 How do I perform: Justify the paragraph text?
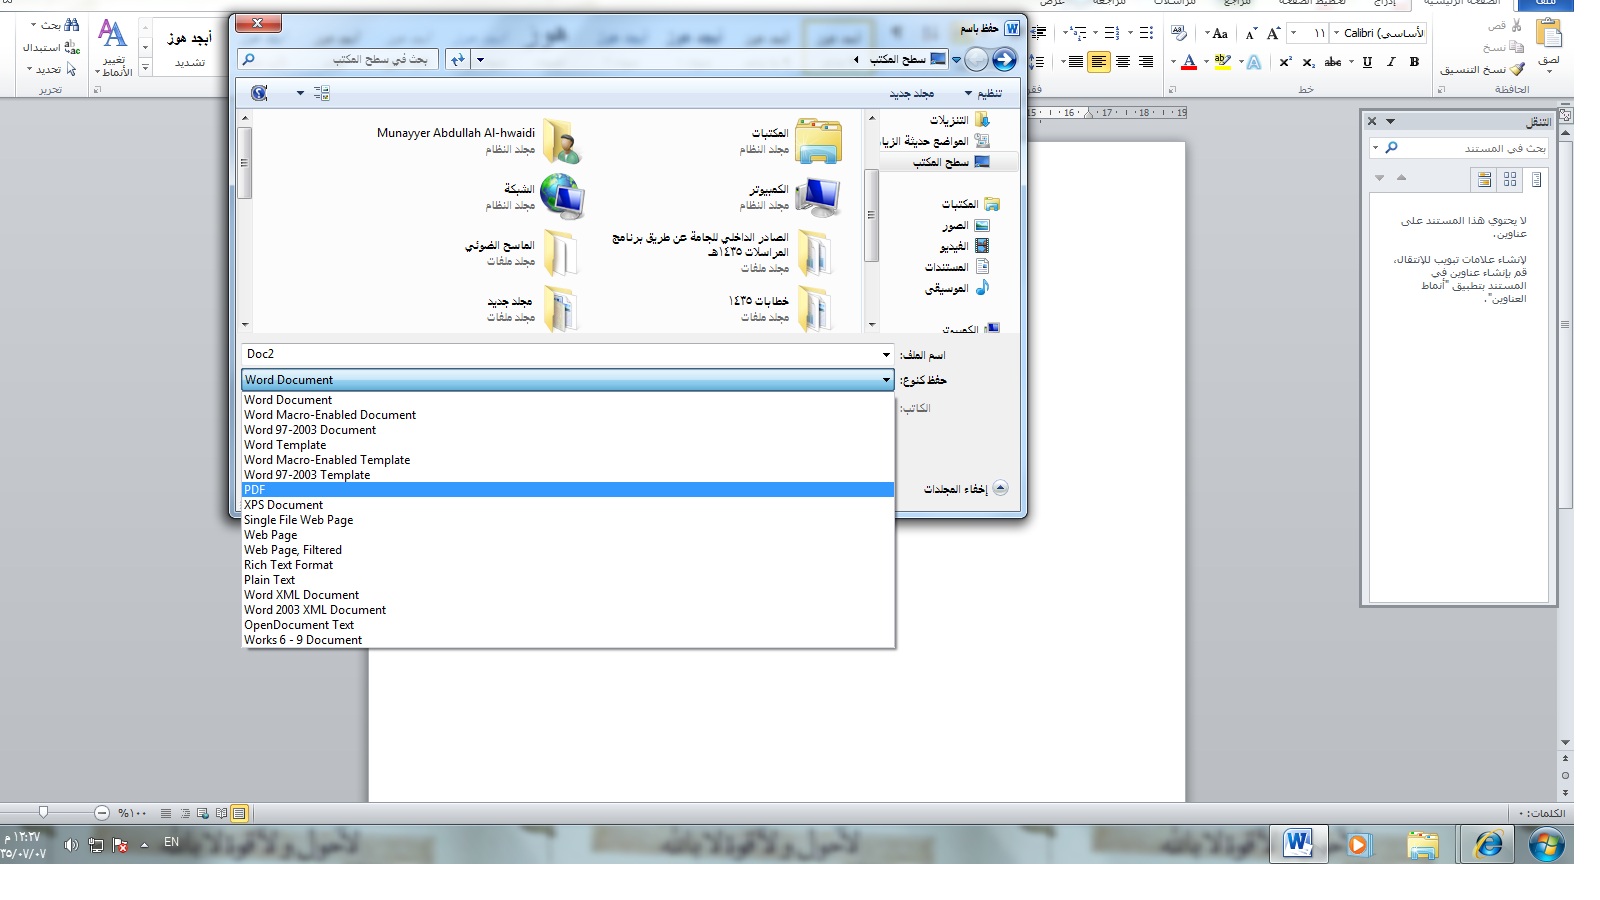1075,62
